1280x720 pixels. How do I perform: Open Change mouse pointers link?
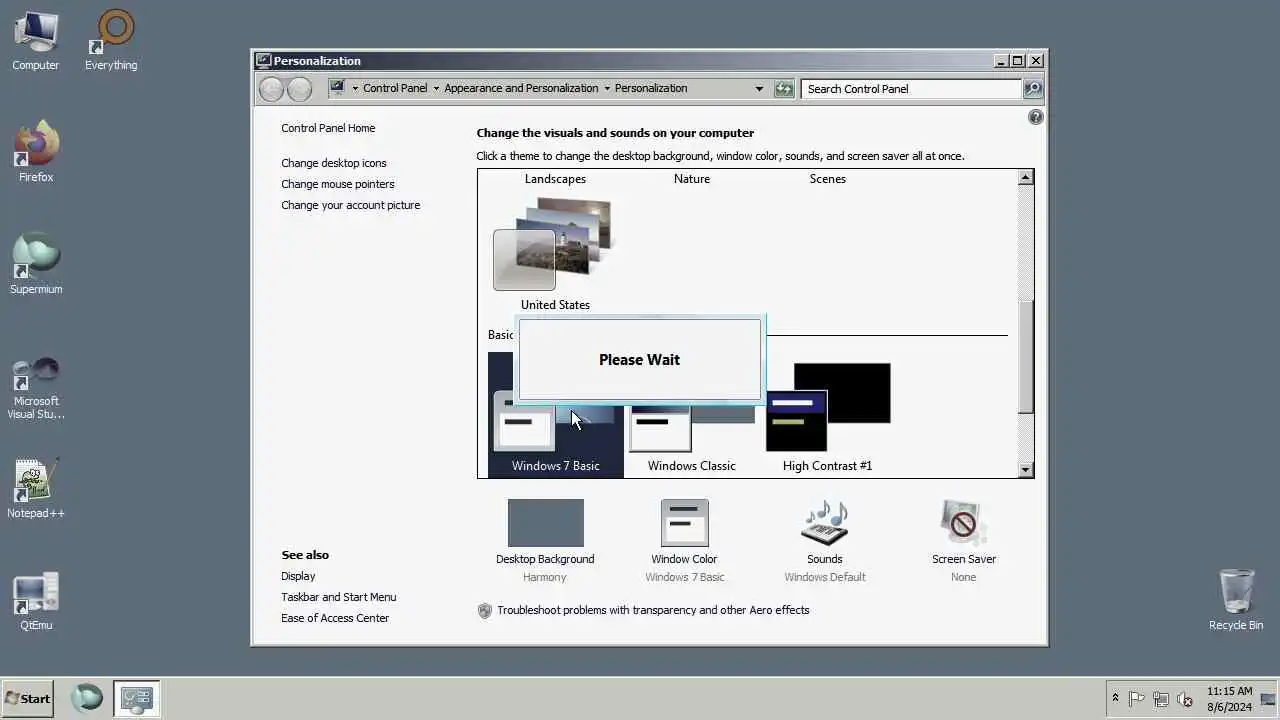338,184
